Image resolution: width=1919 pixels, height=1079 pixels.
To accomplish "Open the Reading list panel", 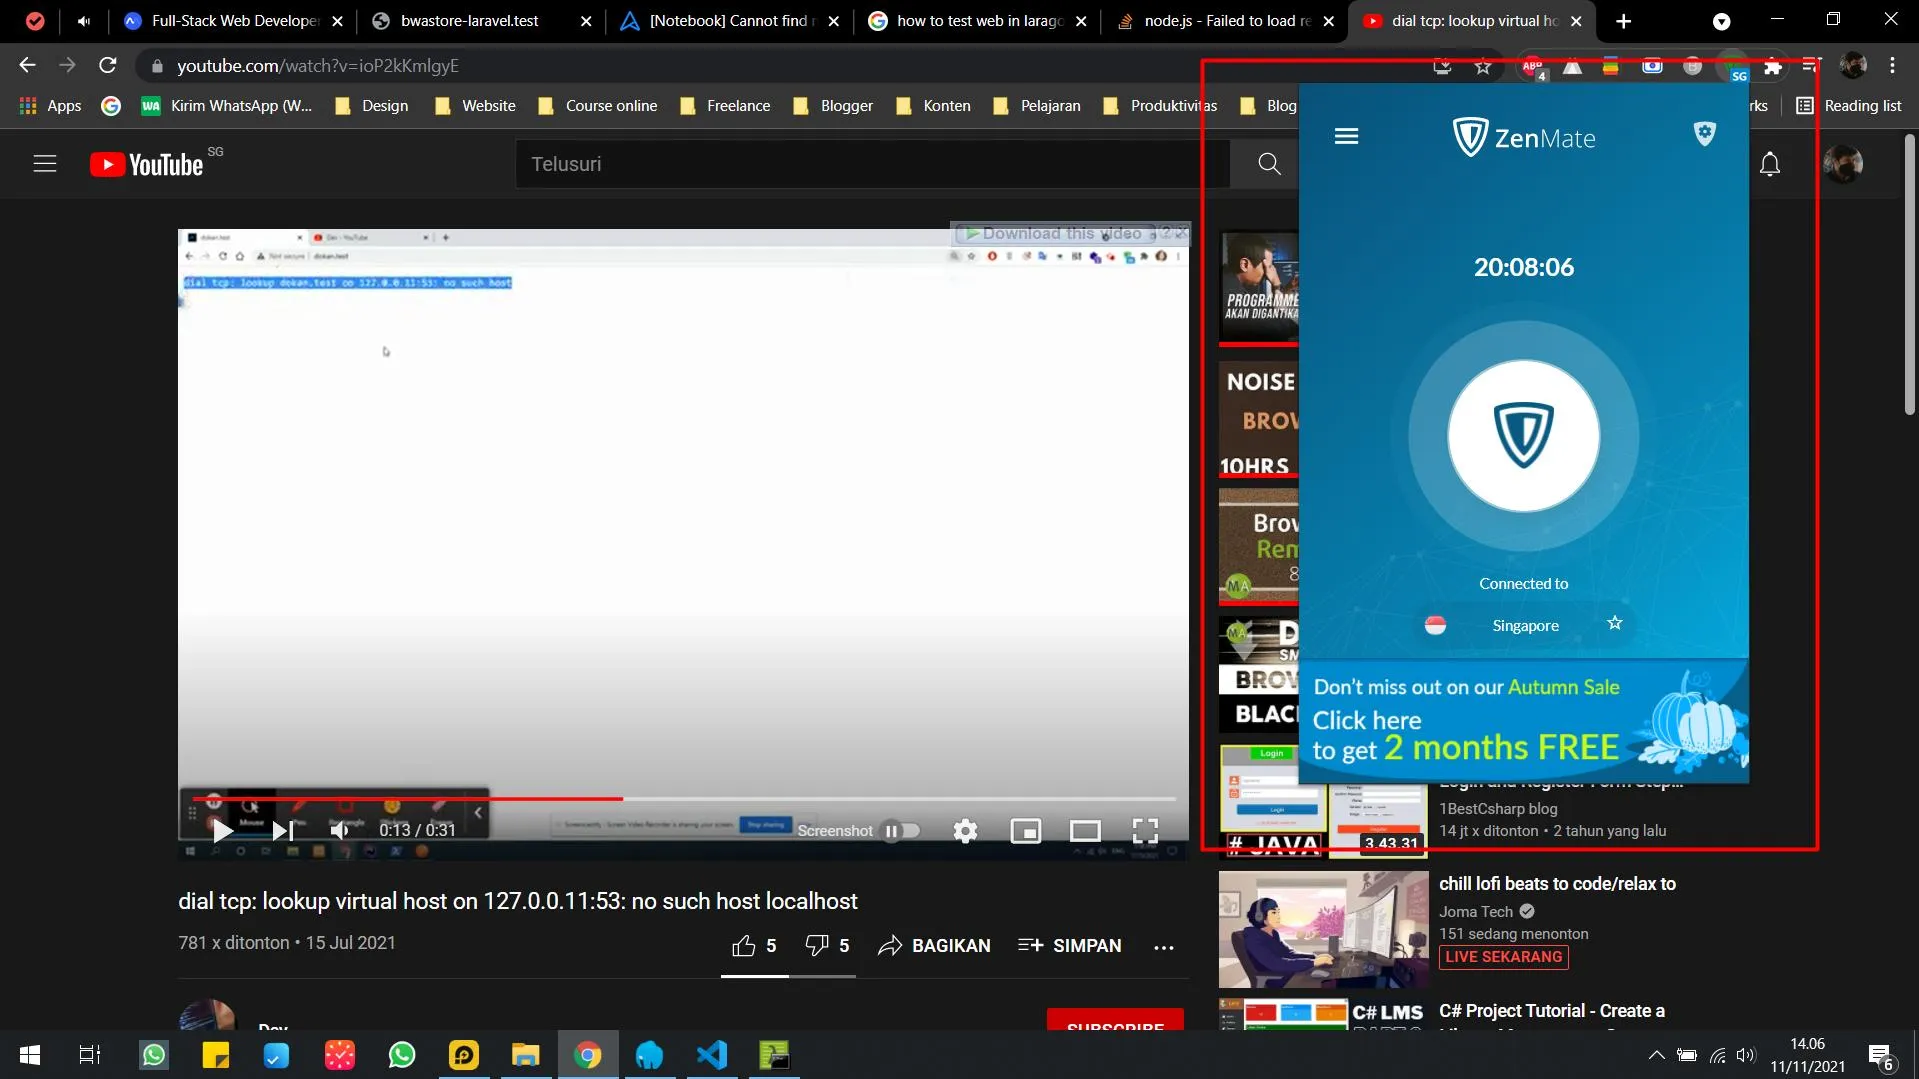I will [x=1849, y=106].
